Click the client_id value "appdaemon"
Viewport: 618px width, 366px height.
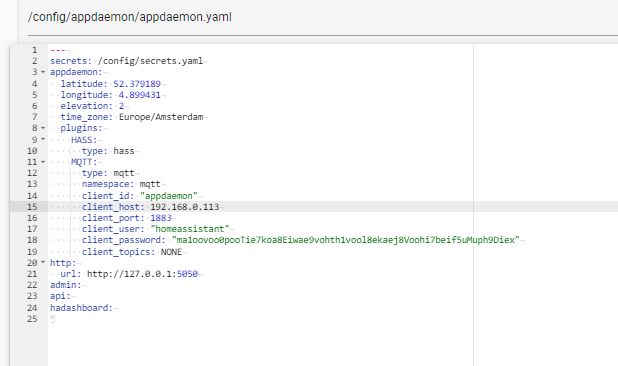[169, 196]
